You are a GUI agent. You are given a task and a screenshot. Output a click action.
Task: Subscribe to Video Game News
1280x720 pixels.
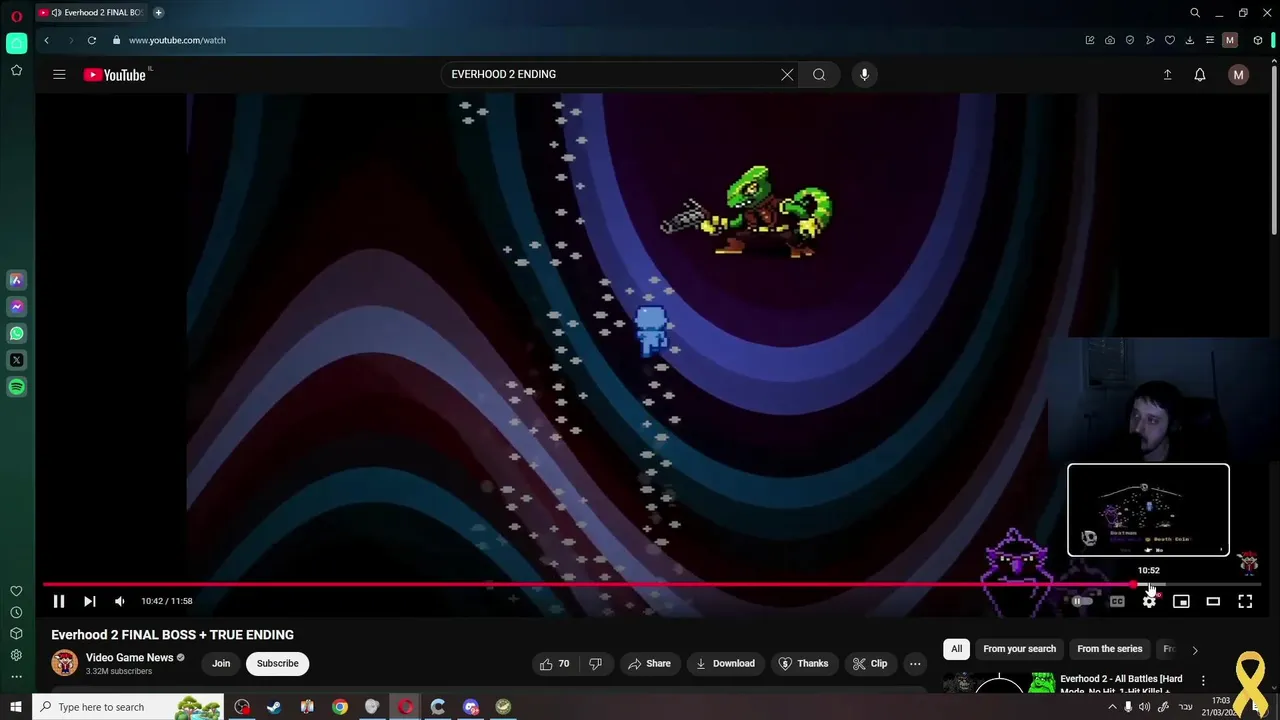(x=277, y=663)
